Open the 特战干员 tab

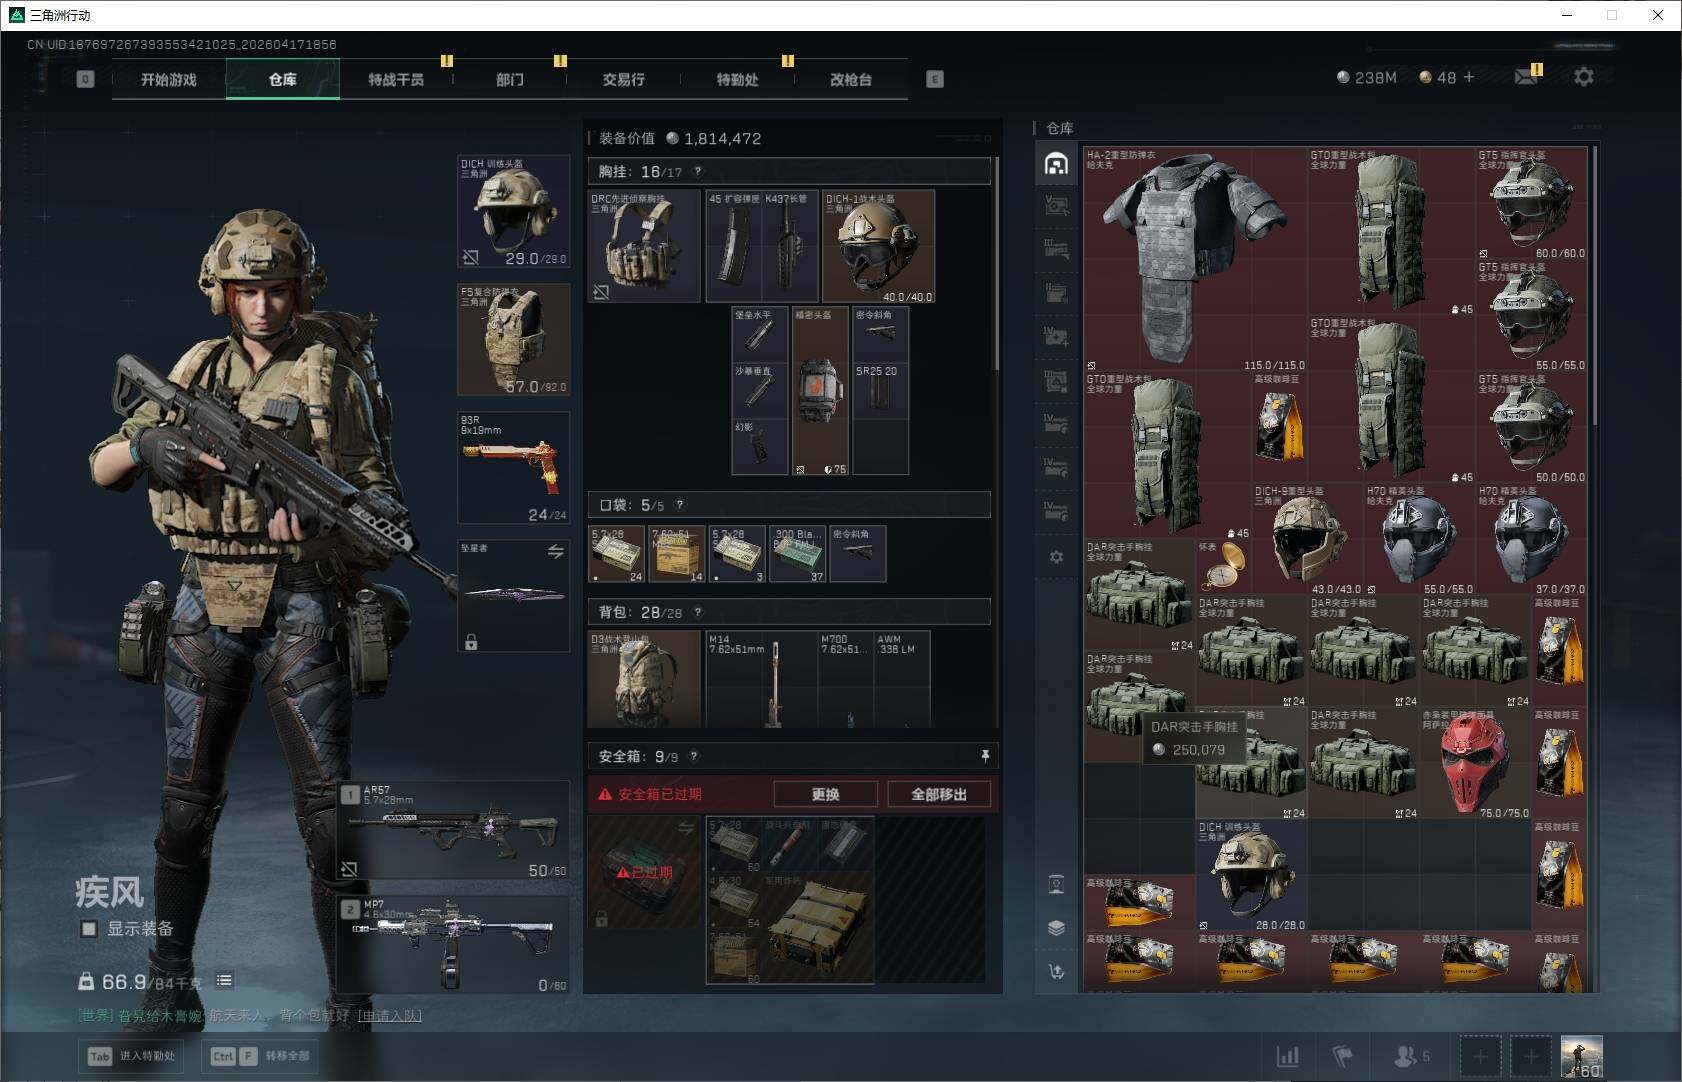[396, 79]
